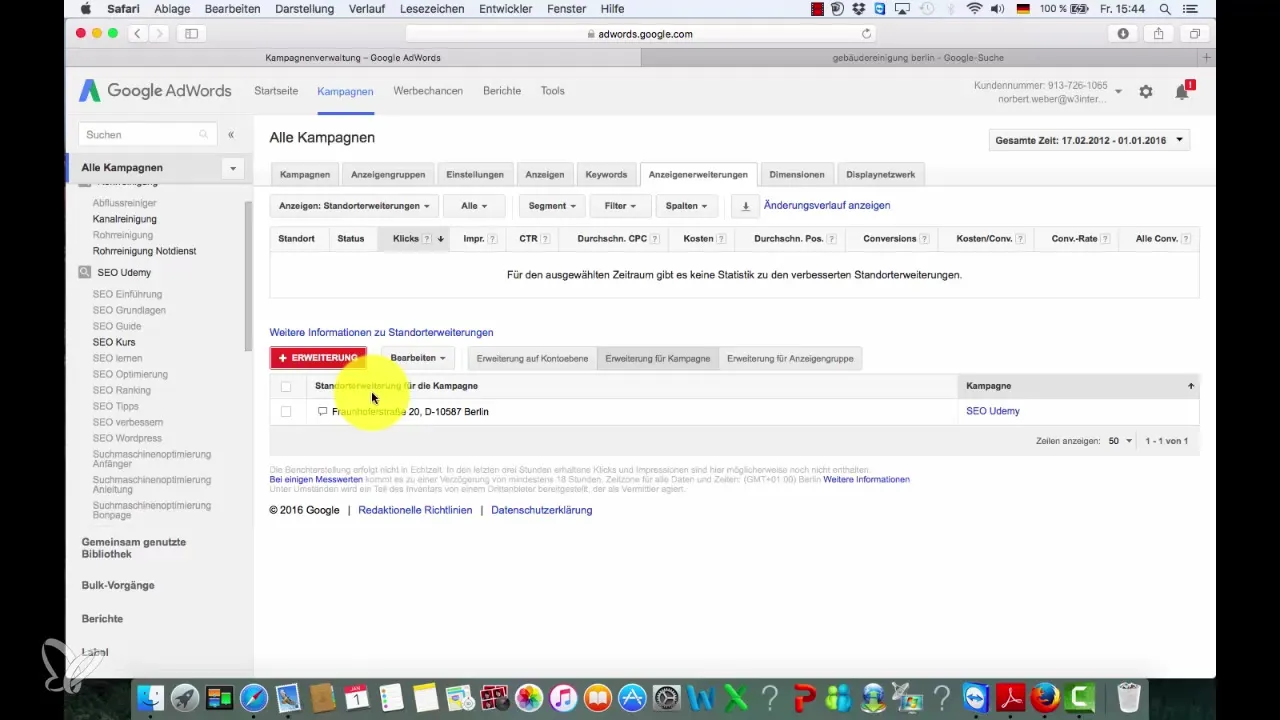Switch to the Anzeigengruppen tab

[388, 174]
